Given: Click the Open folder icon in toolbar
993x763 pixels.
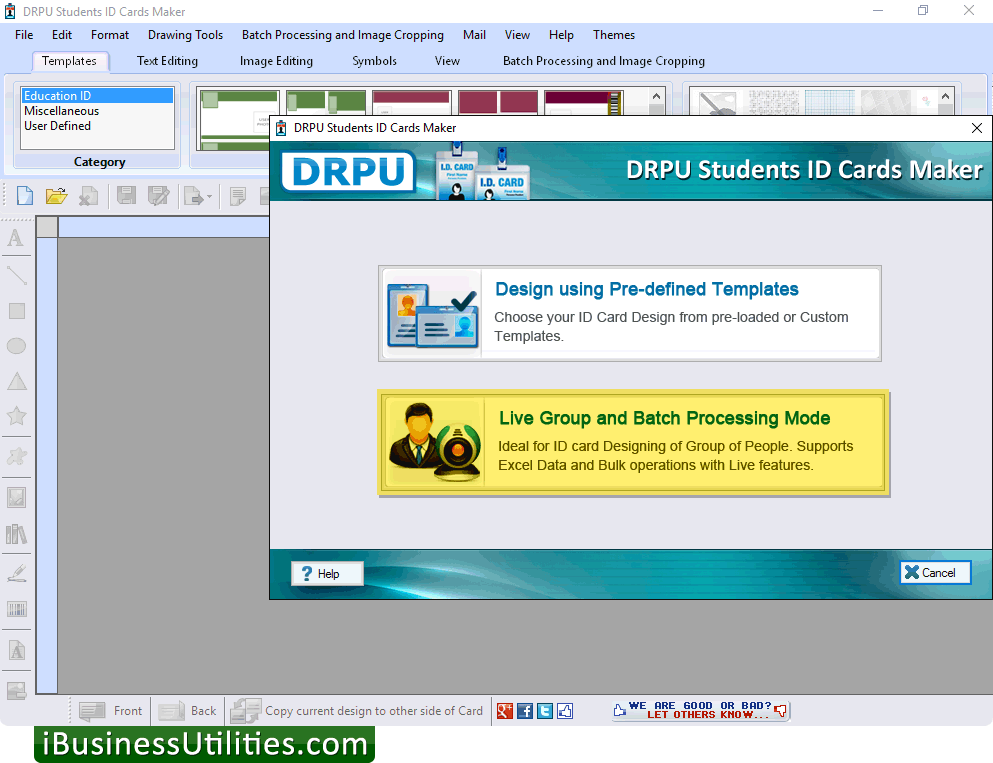Looking at the screenshot, I should (x=56, y=196).
